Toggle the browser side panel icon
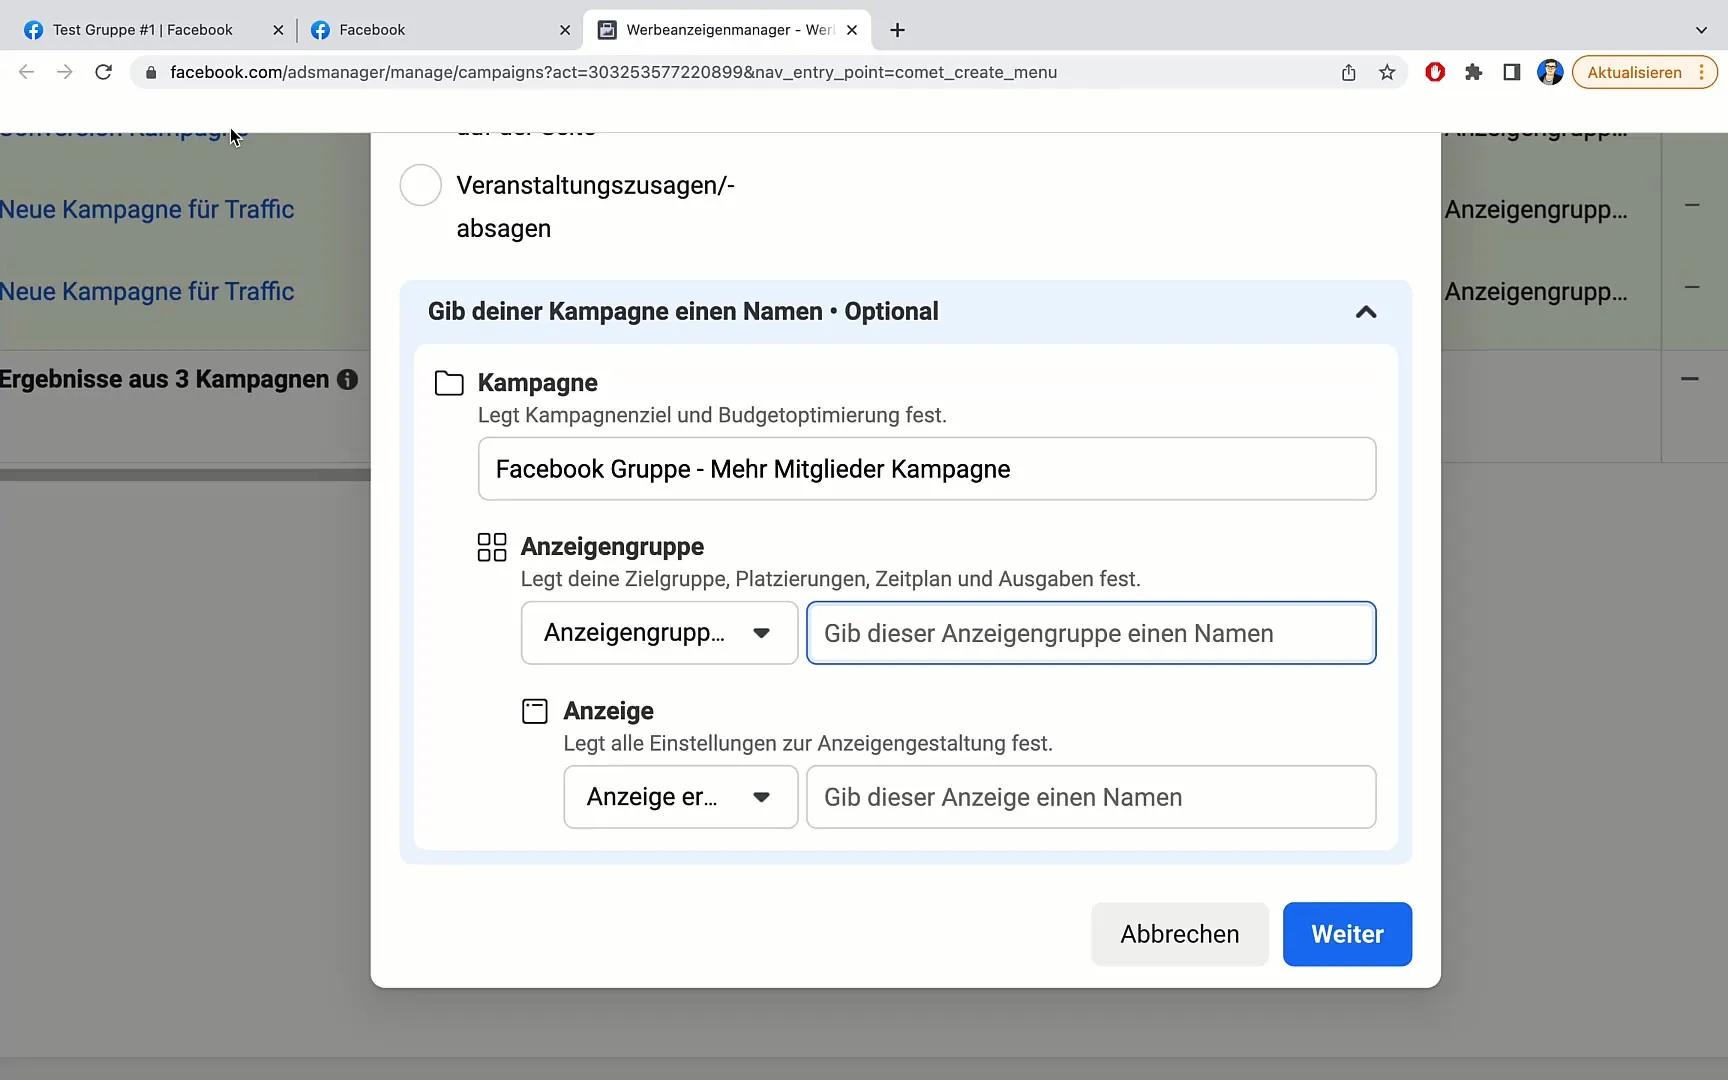Screen dimensions: 1728x1080 point(1512,72)
